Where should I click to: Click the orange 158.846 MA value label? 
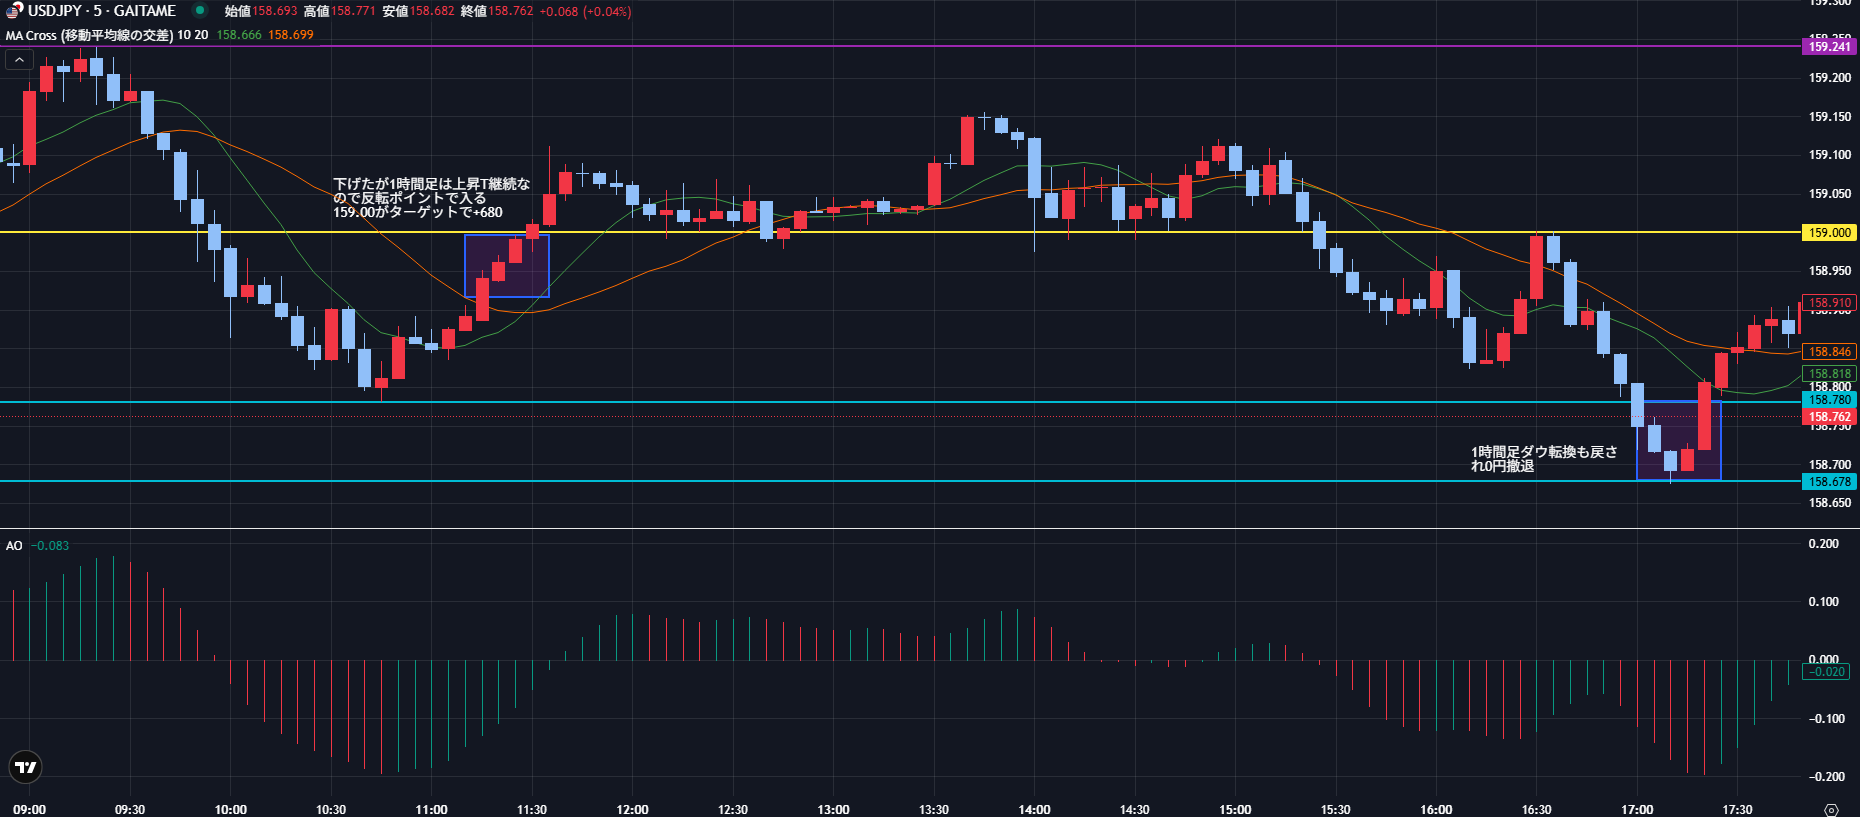[x=1829, y=352]
